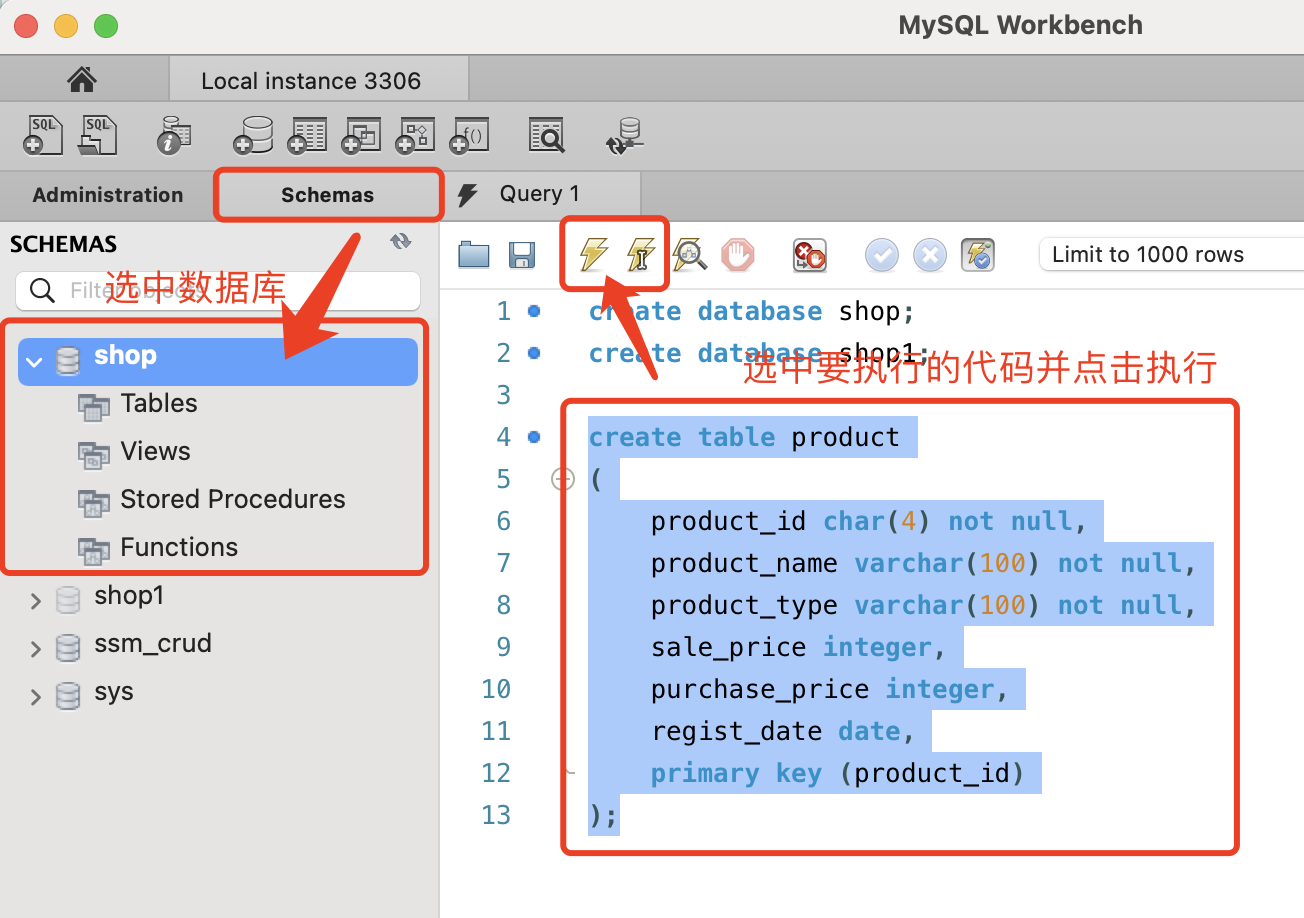Run explain on current statement
Viewport: 1304px width, 918px height.
pyautogui.click(x=690, y=255)
